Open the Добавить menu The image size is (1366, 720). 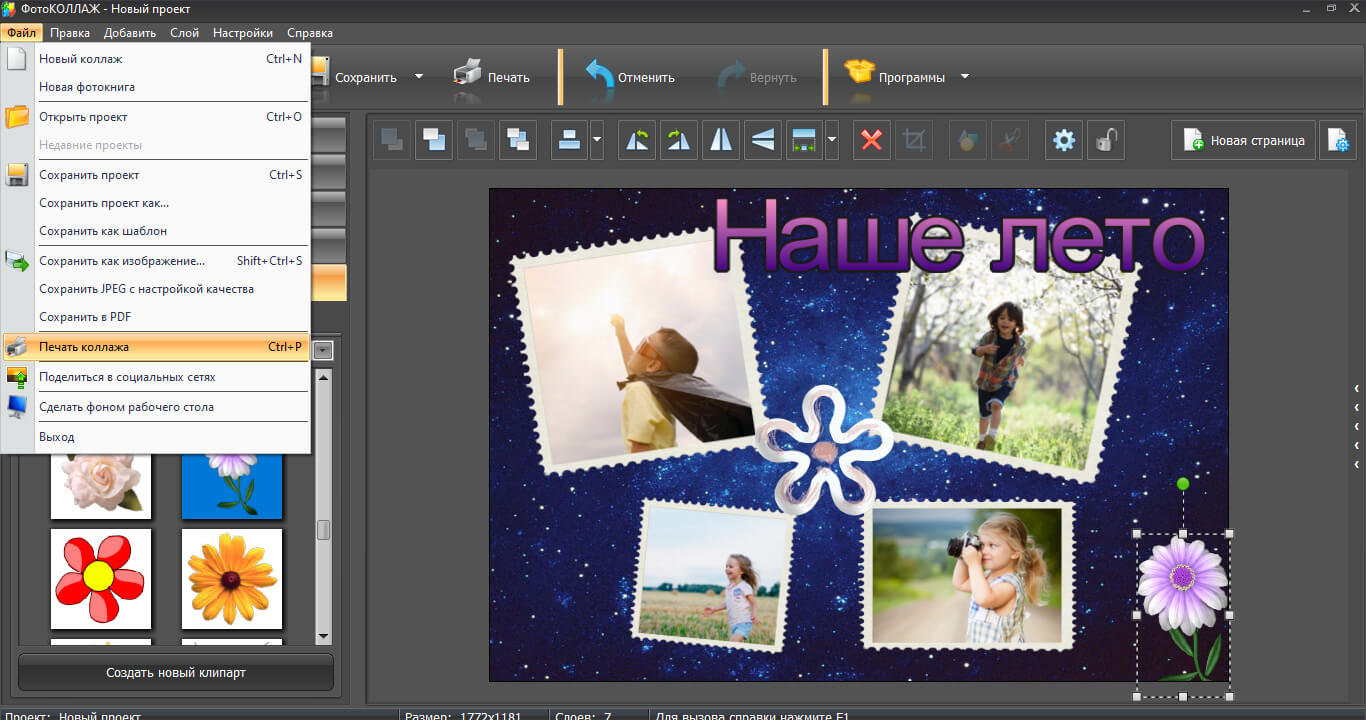click(130, 33)
